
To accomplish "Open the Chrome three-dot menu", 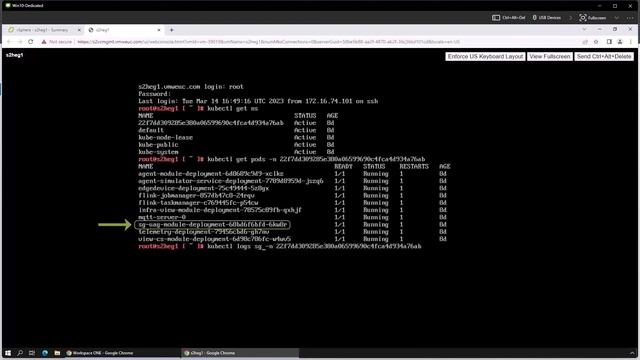I will tap(631, 42).
